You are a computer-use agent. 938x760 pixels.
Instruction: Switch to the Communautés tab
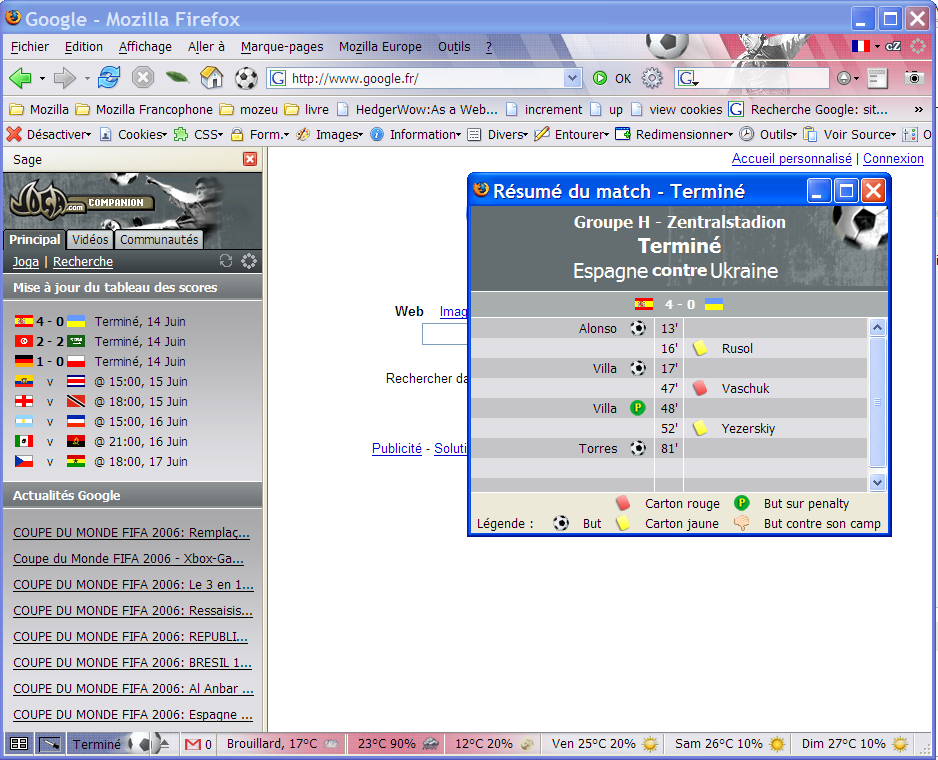click(x=159, y=239)
